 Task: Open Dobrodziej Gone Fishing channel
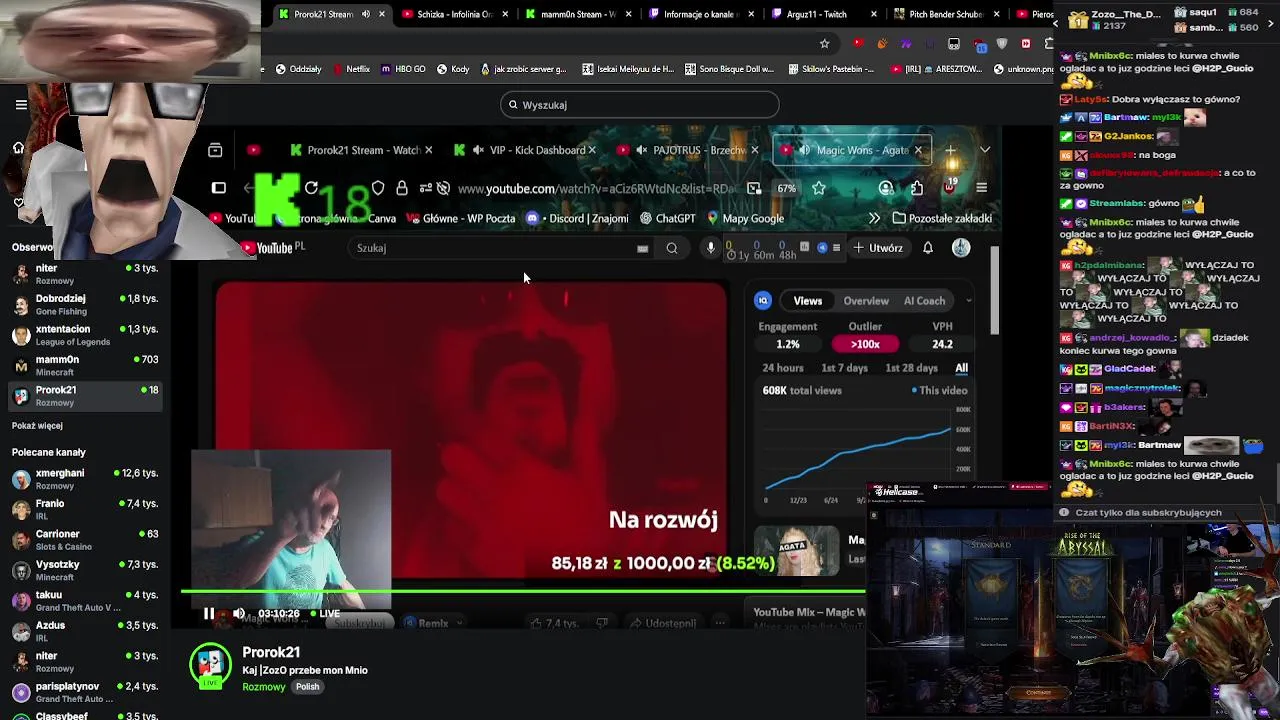click(85, 304)
